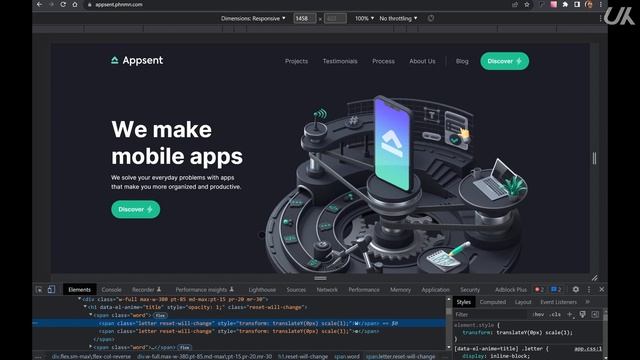
Task: Open rendering emulation paintbrush icon in Styles
Action: click(582, 314)
